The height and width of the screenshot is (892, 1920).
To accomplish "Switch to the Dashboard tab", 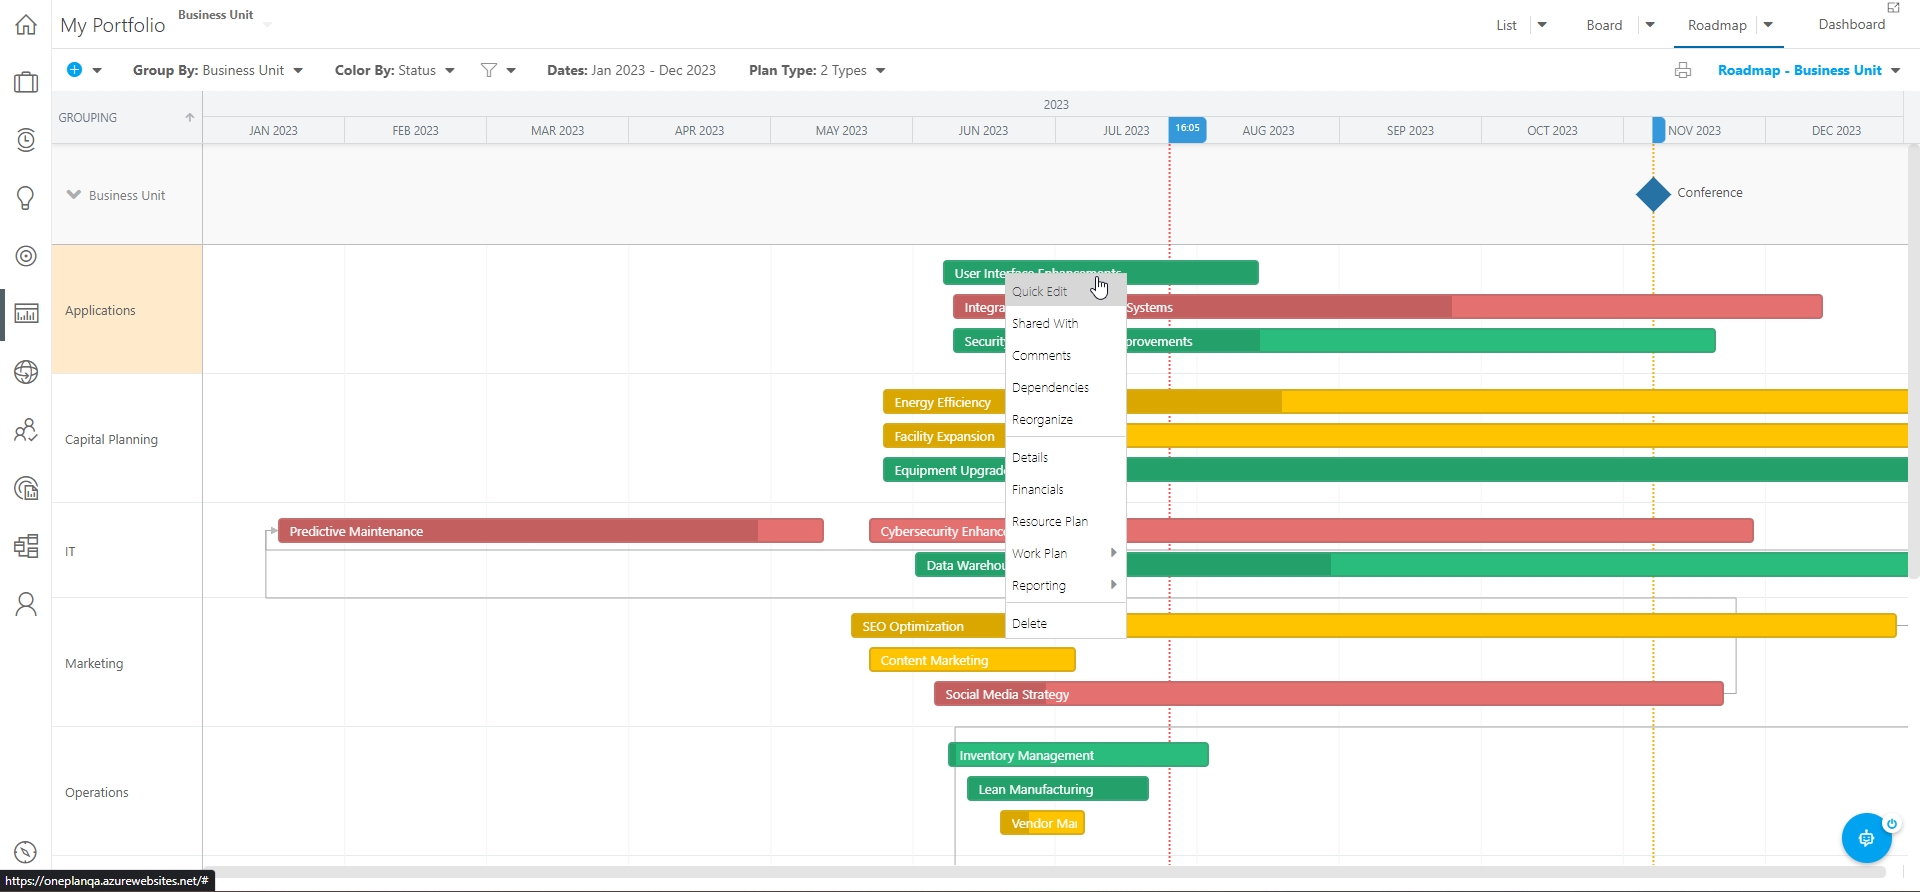I will click(1851, 24).
